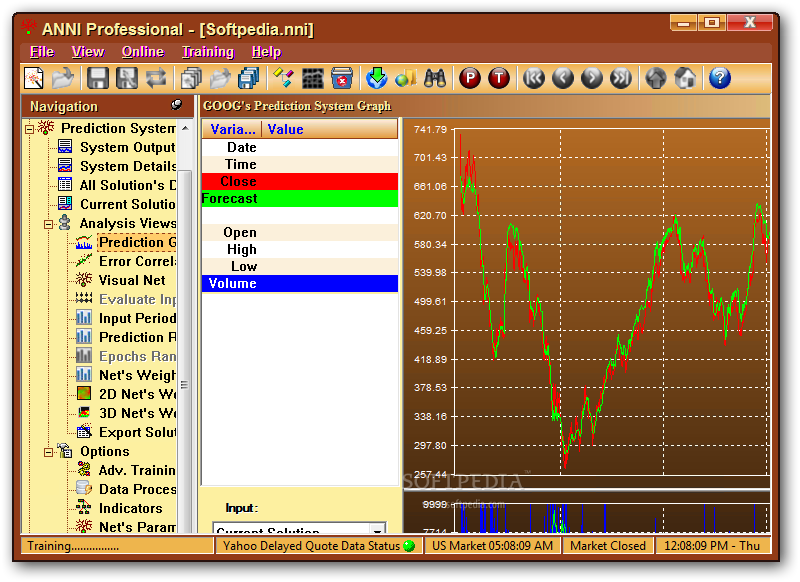Click Market Closed status bar entry

608,546
